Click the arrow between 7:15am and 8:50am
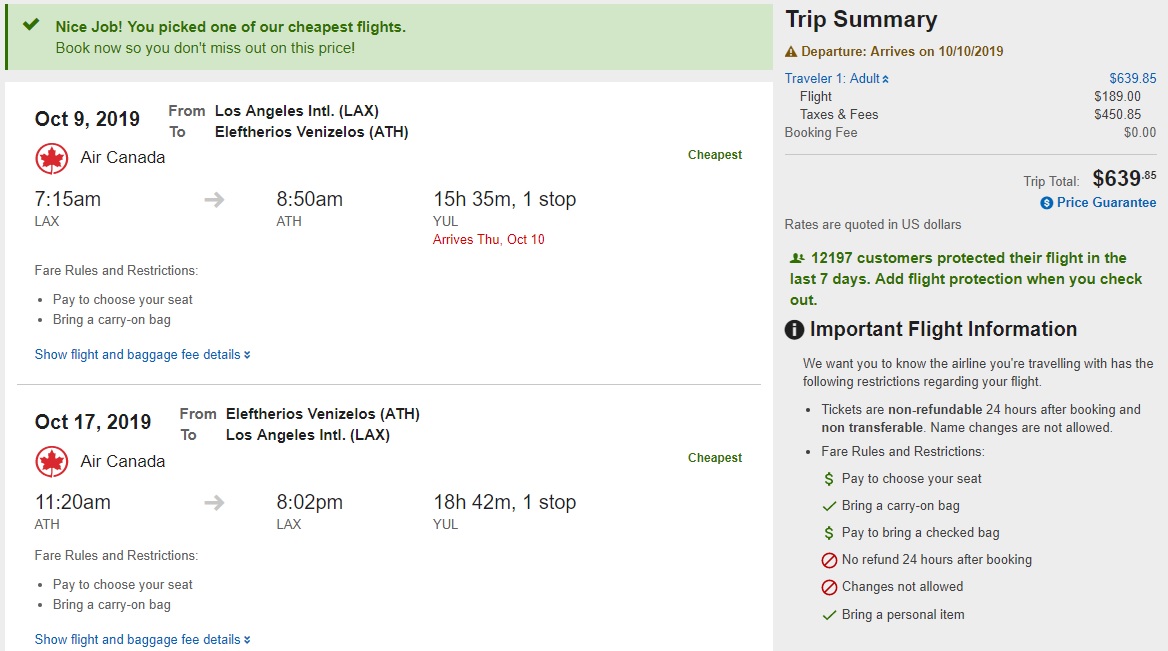 pyautogui.click(x=214, y=200)
